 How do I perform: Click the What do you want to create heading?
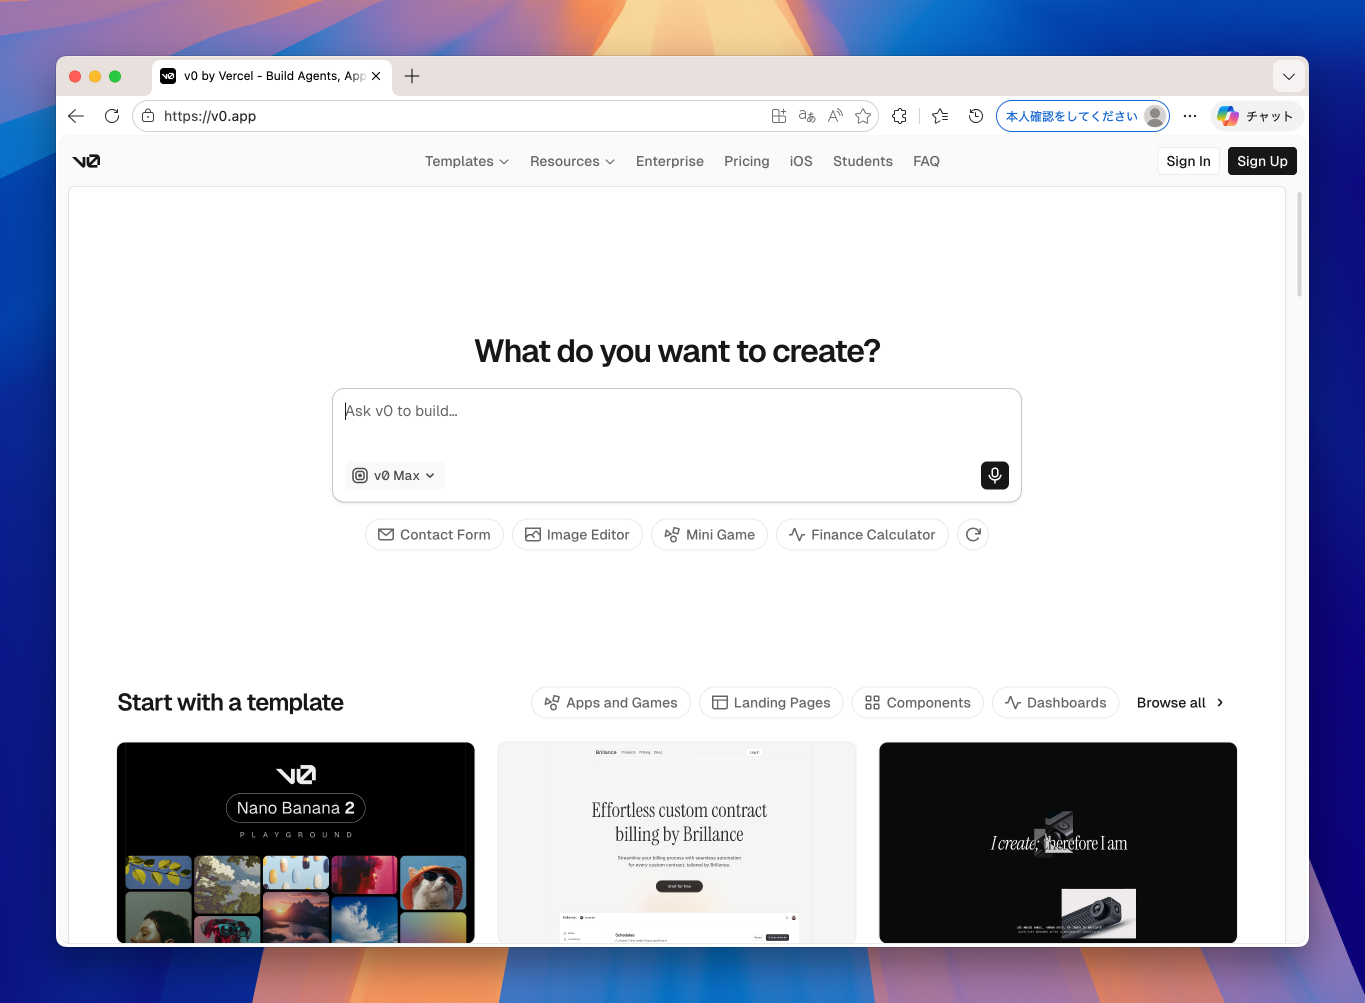pos(677,351)
